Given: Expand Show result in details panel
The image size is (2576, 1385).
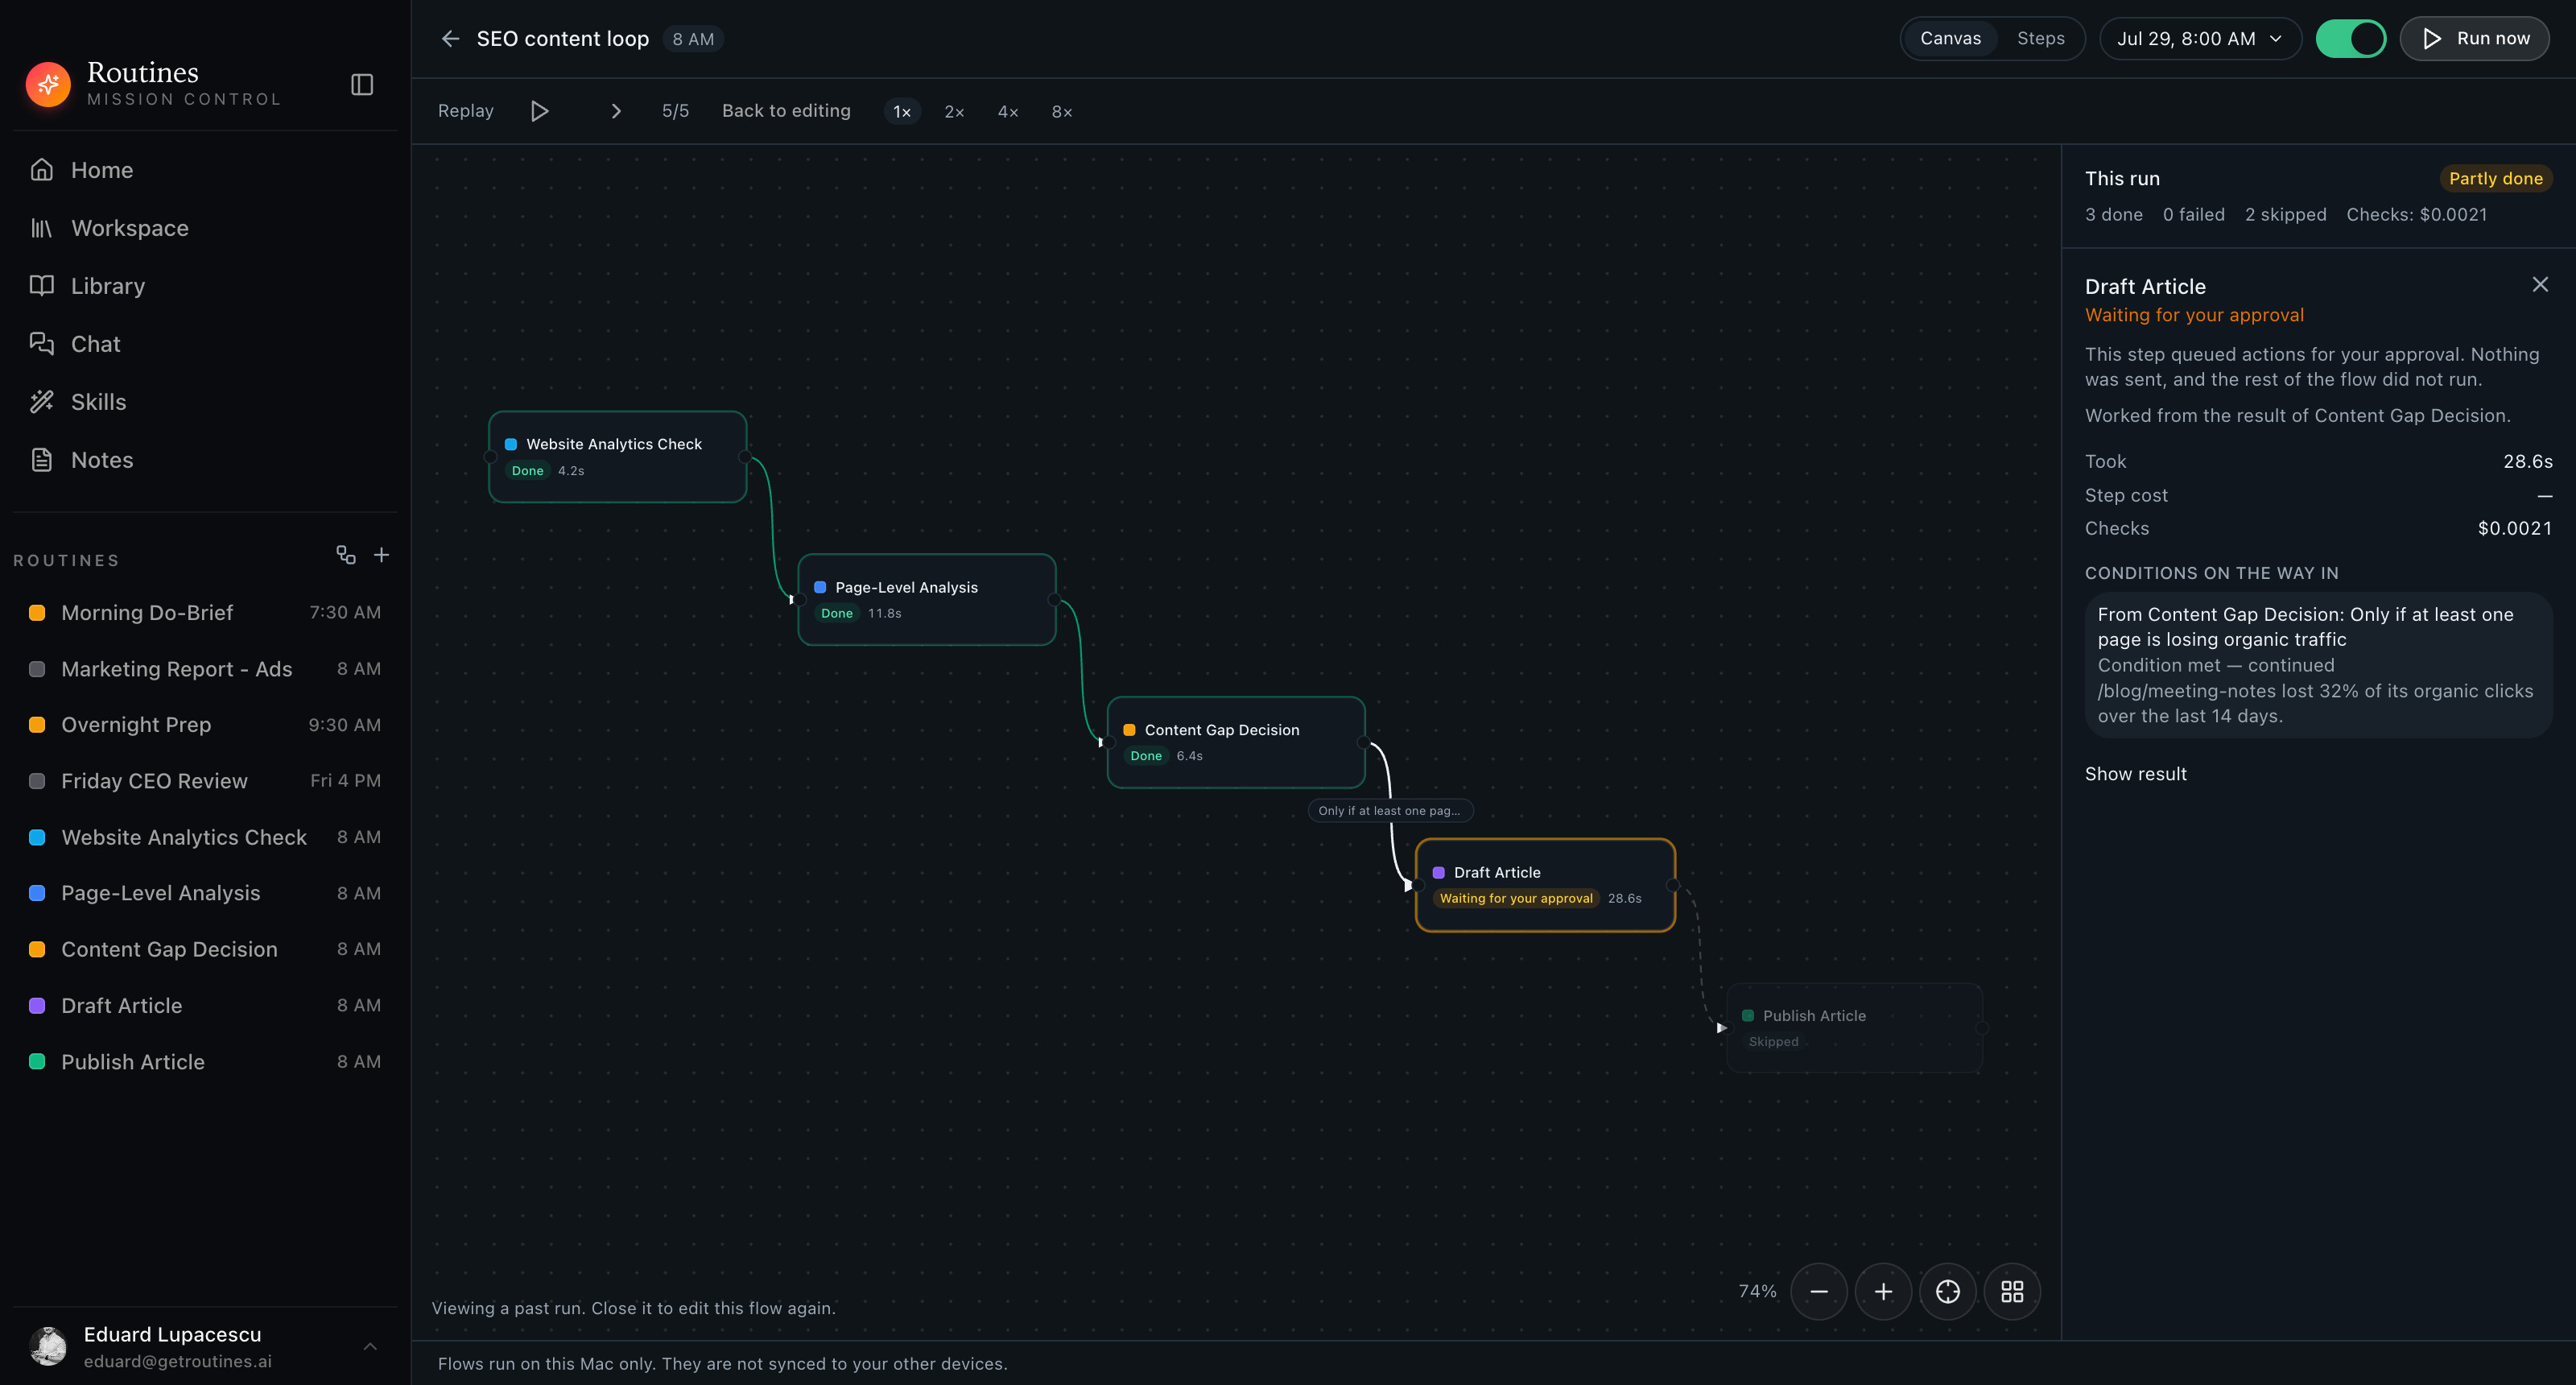Looking at the screenshot, I should tap(2135, 774).
